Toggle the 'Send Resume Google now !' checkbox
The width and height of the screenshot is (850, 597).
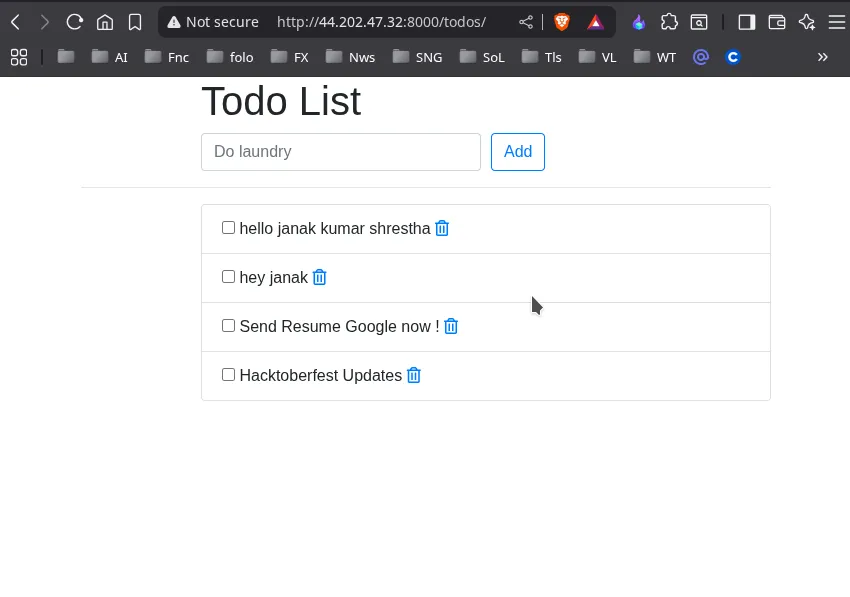228,326
